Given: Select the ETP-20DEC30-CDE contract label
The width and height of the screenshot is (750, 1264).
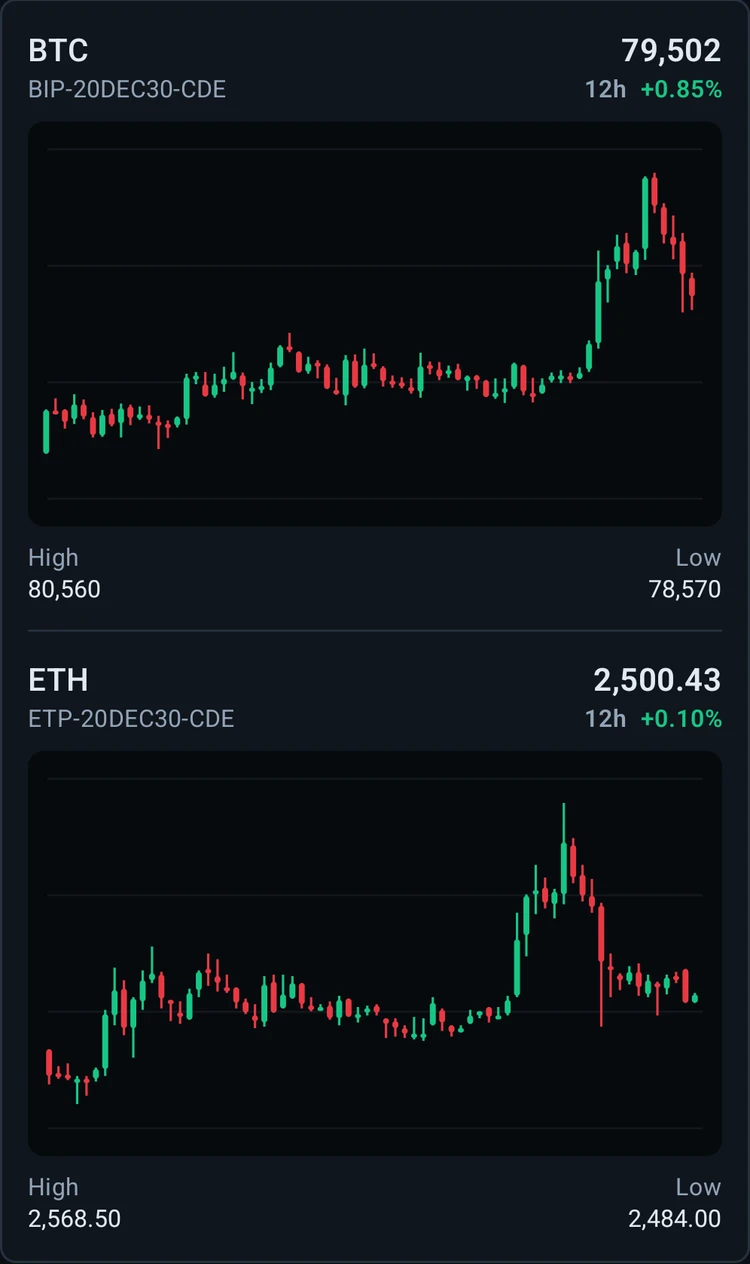Looking at the screenshot, I should click(131, 718).
